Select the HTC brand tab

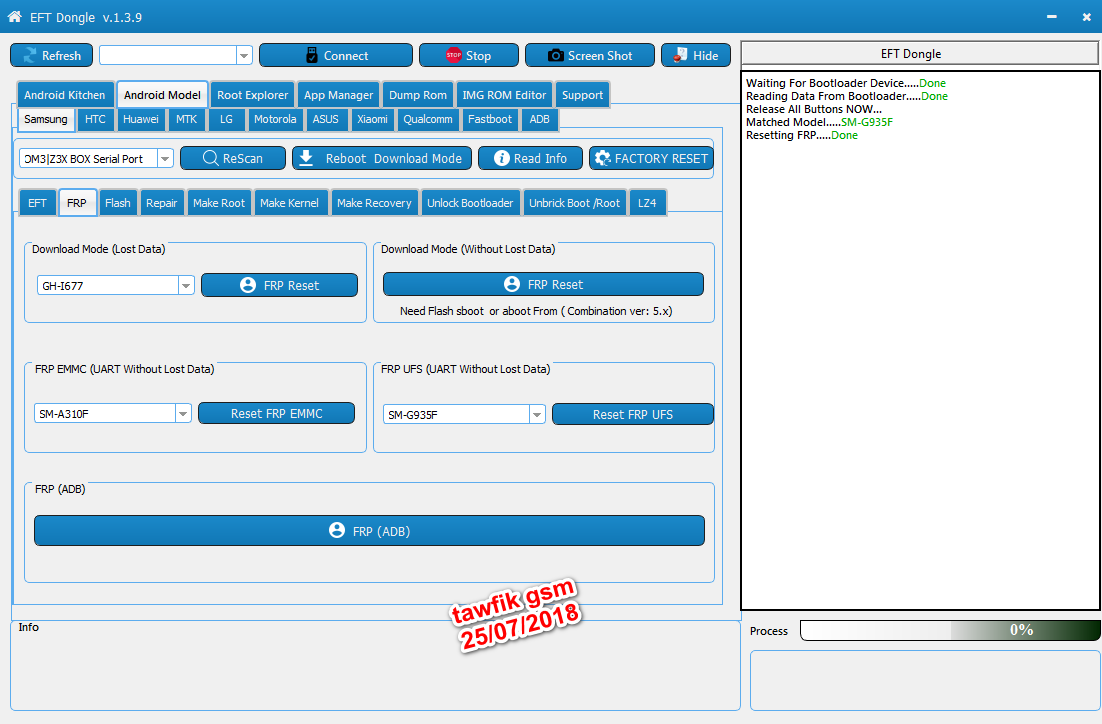tap(95, 119)
